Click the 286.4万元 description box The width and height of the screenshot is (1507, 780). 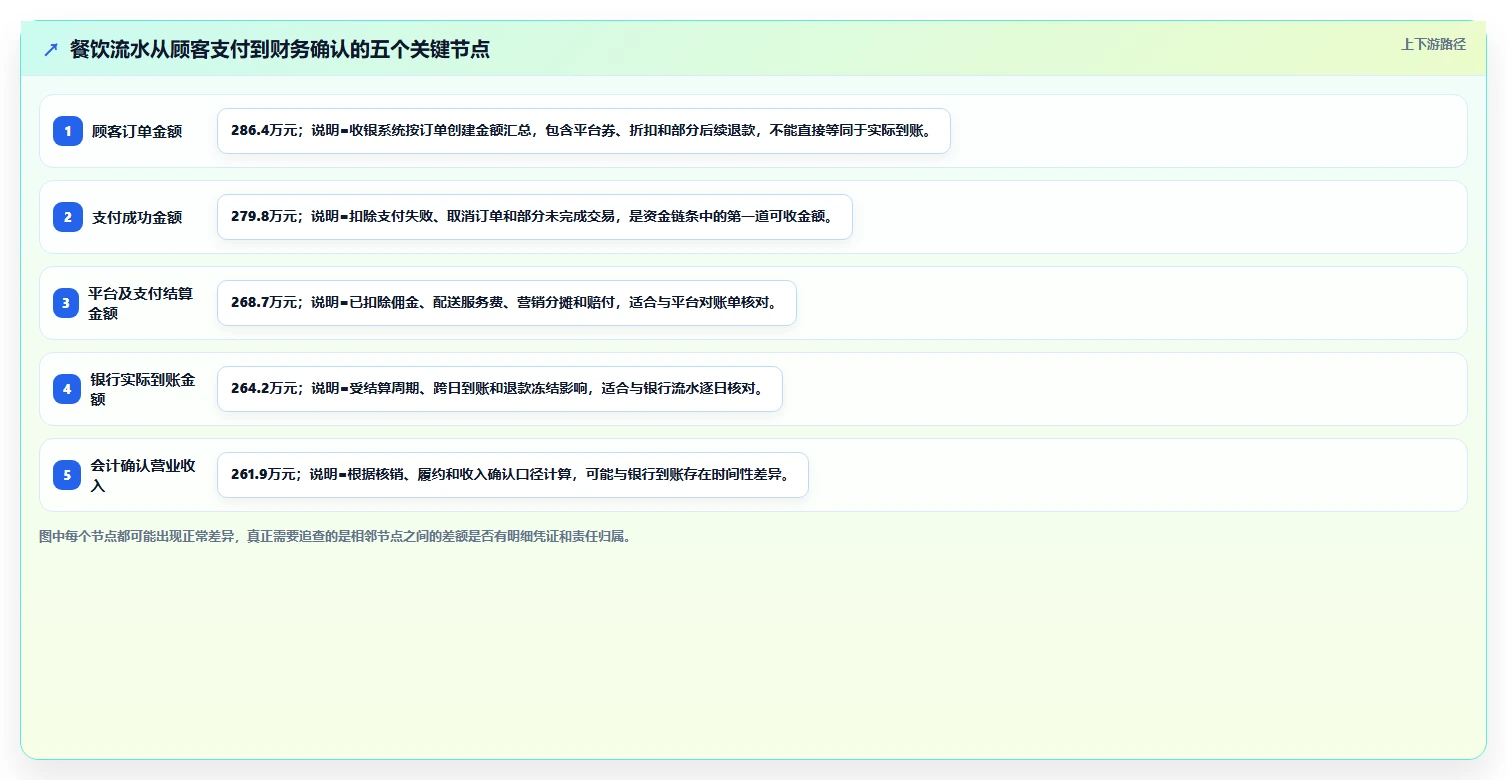coord(583,131)
